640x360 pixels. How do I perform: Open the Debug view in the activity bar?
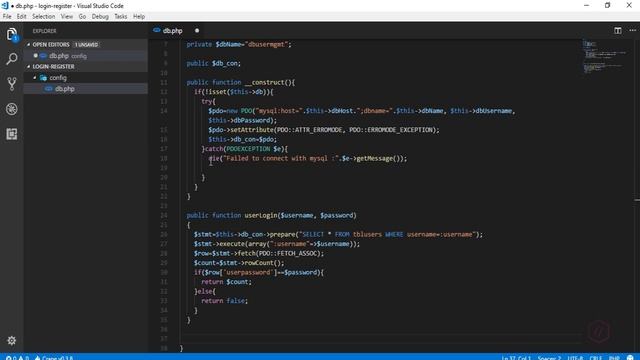point(11,109)
